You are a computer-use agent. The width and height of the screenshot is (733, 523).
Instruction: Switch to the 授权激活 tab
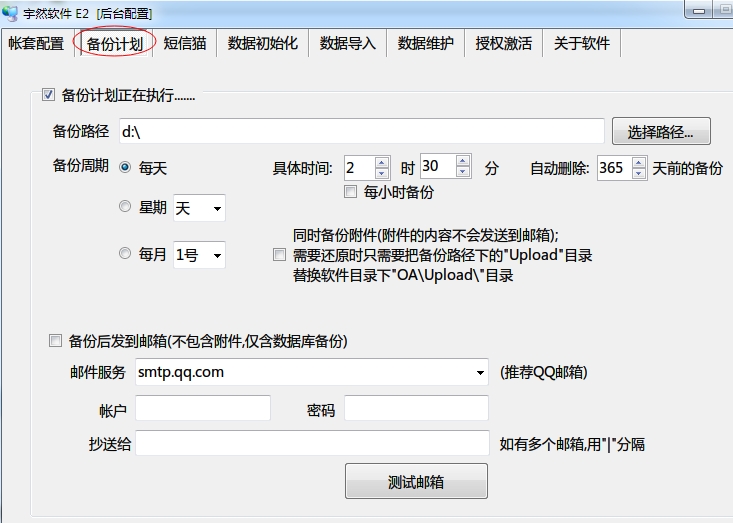(x=503, y=43)
